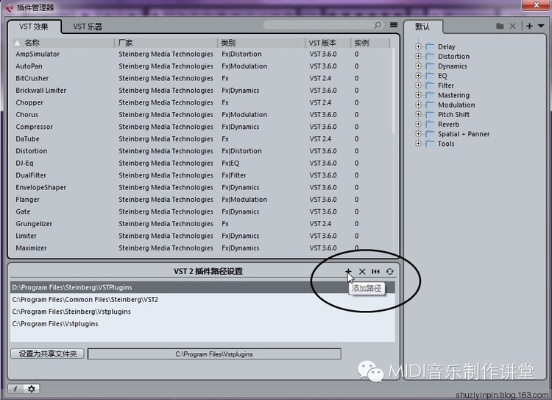Image resolution: width=552 pixels, height=400 pixels.
Task: Expand the Delay folder
Action: click(x=418, y=46)
